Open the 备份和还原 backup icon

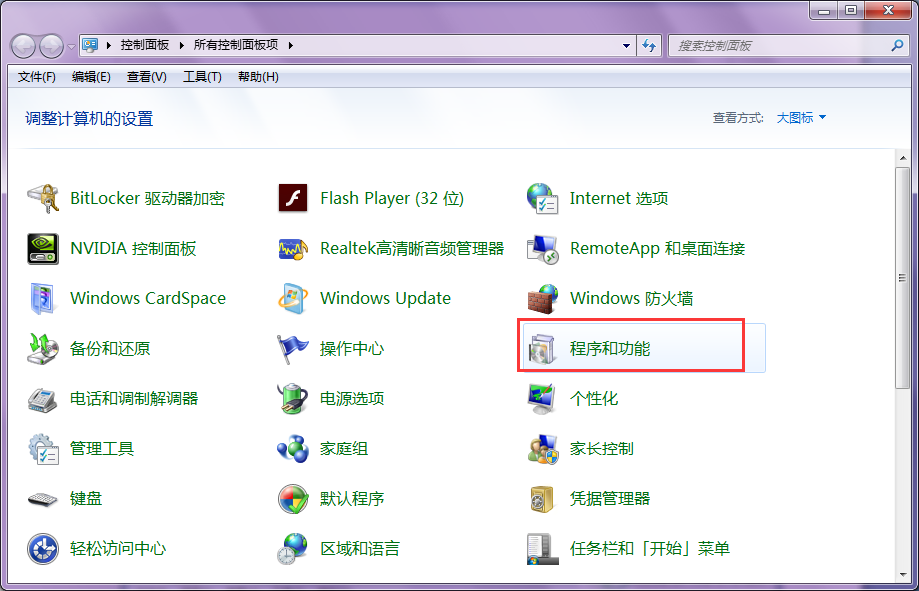[x=43, y=348]
